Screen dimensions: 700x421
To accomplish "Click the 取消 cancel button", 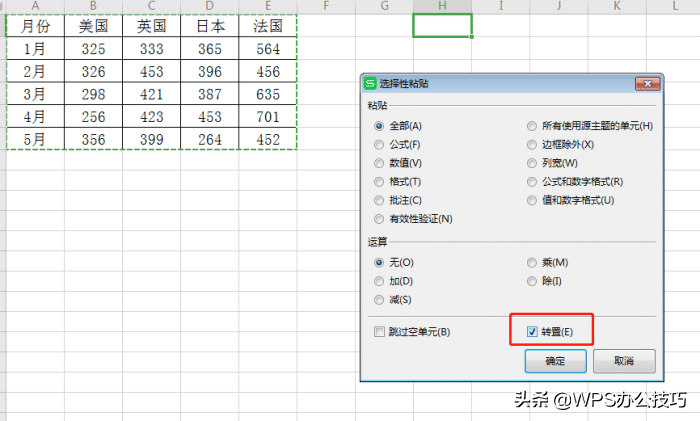I will click(x=624, y=361).
